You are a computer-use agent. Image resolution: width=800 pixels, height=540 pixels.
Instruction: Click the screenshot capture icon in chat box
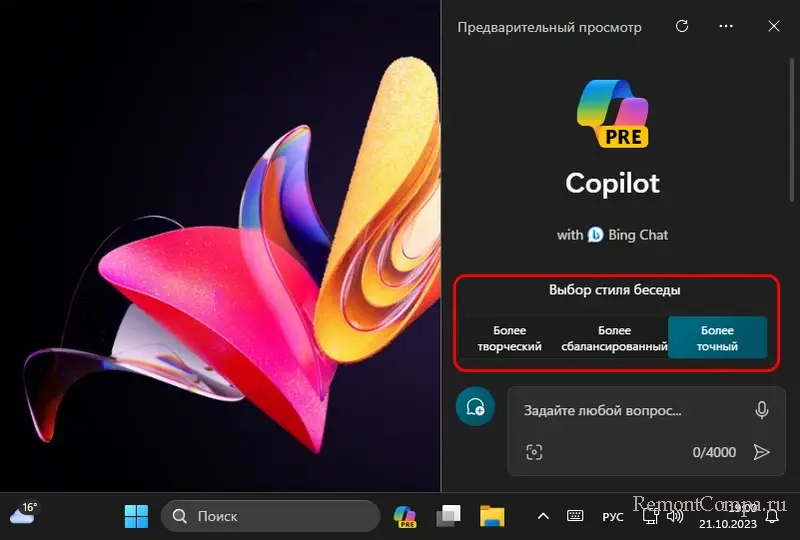534,452
